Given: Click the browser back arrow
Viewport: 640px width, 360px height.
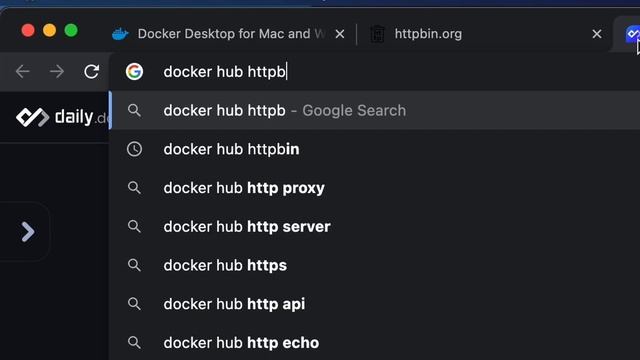Looking at the screenshot, I should click(x=22, y=72).
